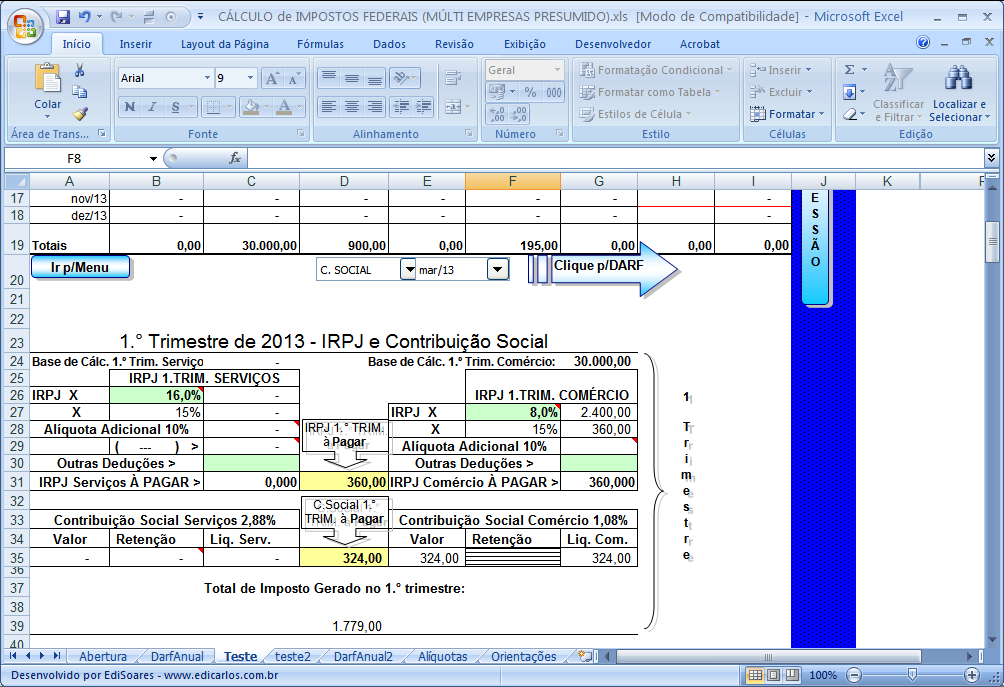The height and width of the screenshot is (687, 1004).
Task: Toggle bold formatting (N) button
Action: (130, 107)
